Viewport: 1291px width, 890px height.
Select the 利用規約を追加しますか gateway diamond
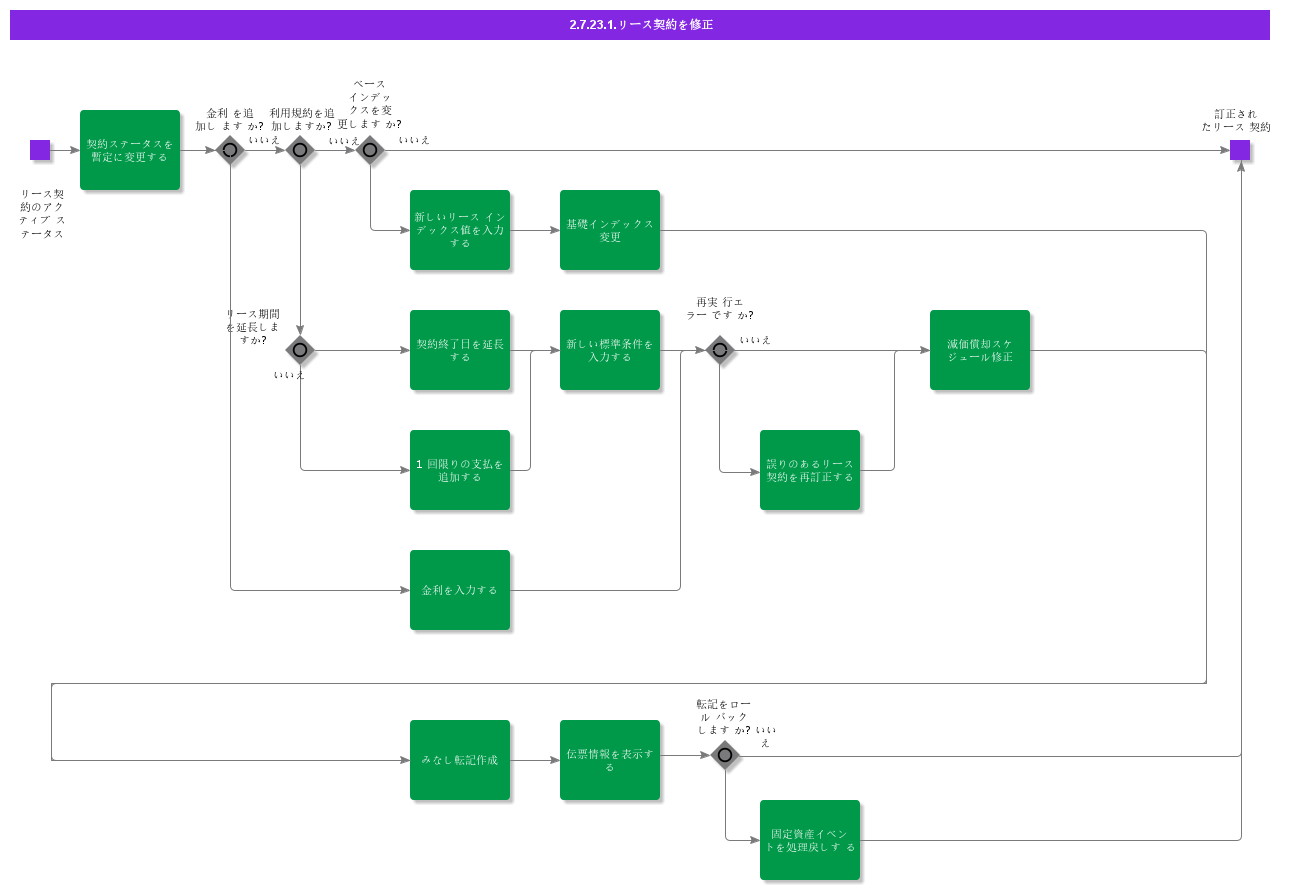300,150
